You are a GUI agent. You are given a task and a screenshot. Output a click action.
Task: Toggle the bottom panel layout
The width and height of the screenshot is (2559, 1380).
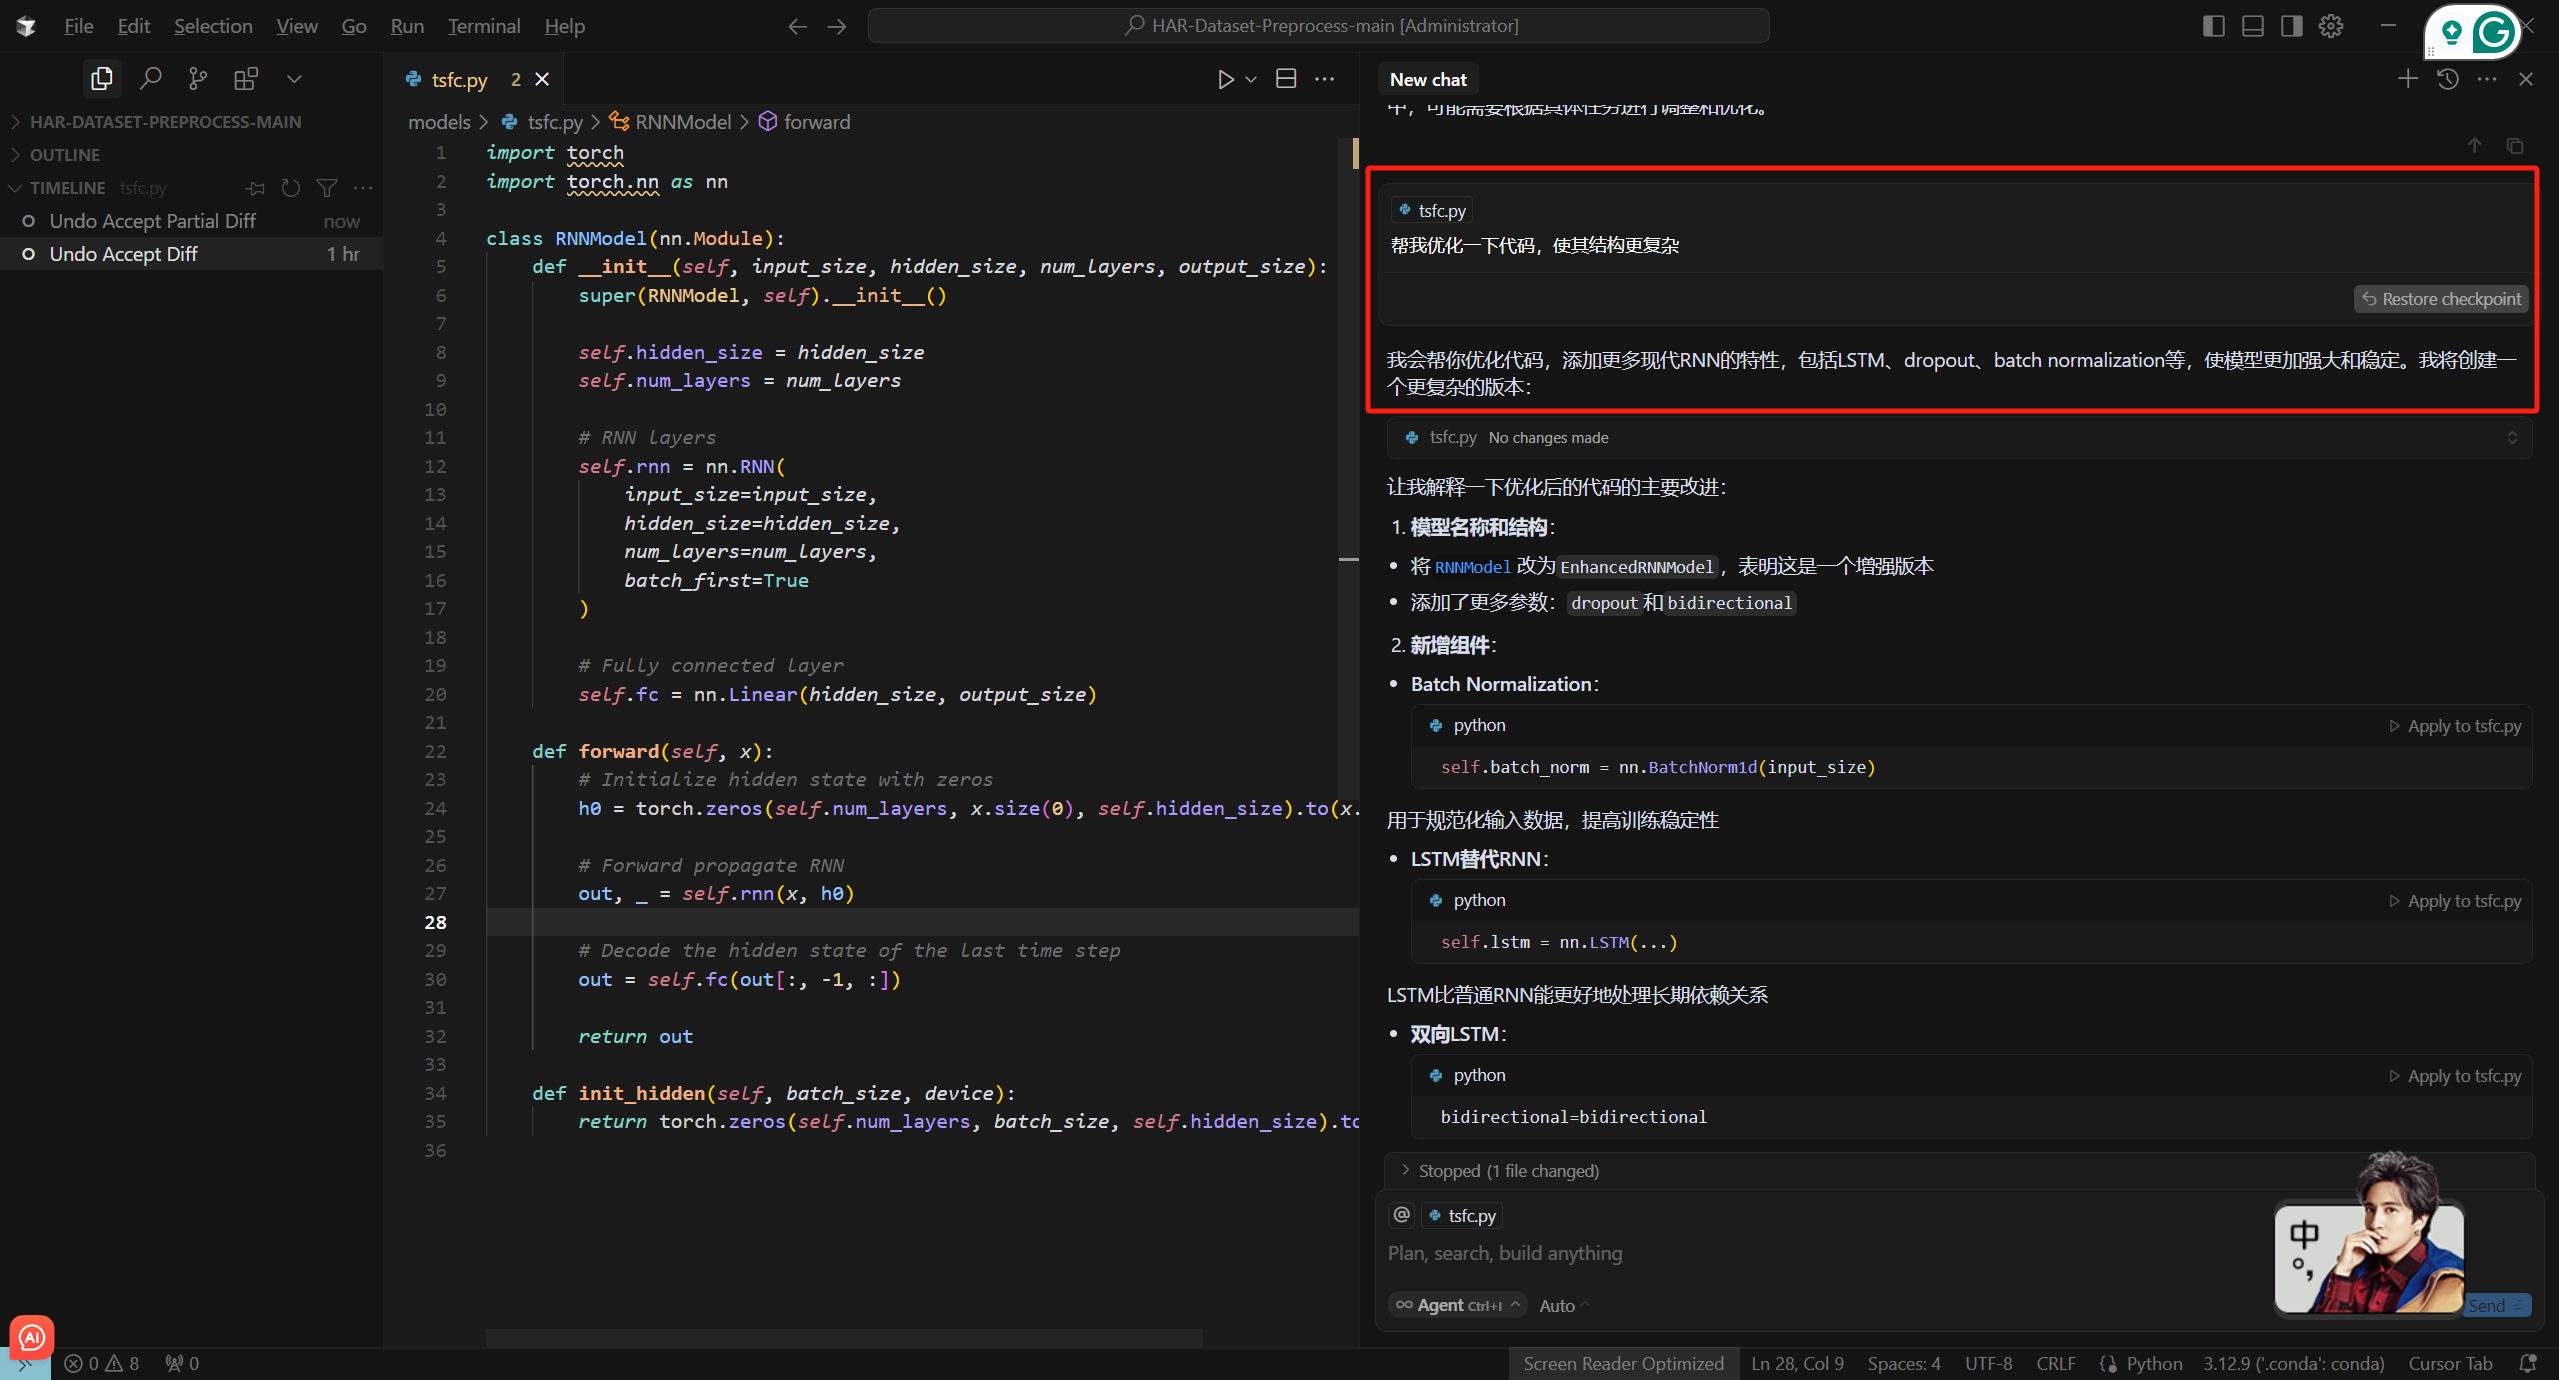click(x=2252, y=26)
